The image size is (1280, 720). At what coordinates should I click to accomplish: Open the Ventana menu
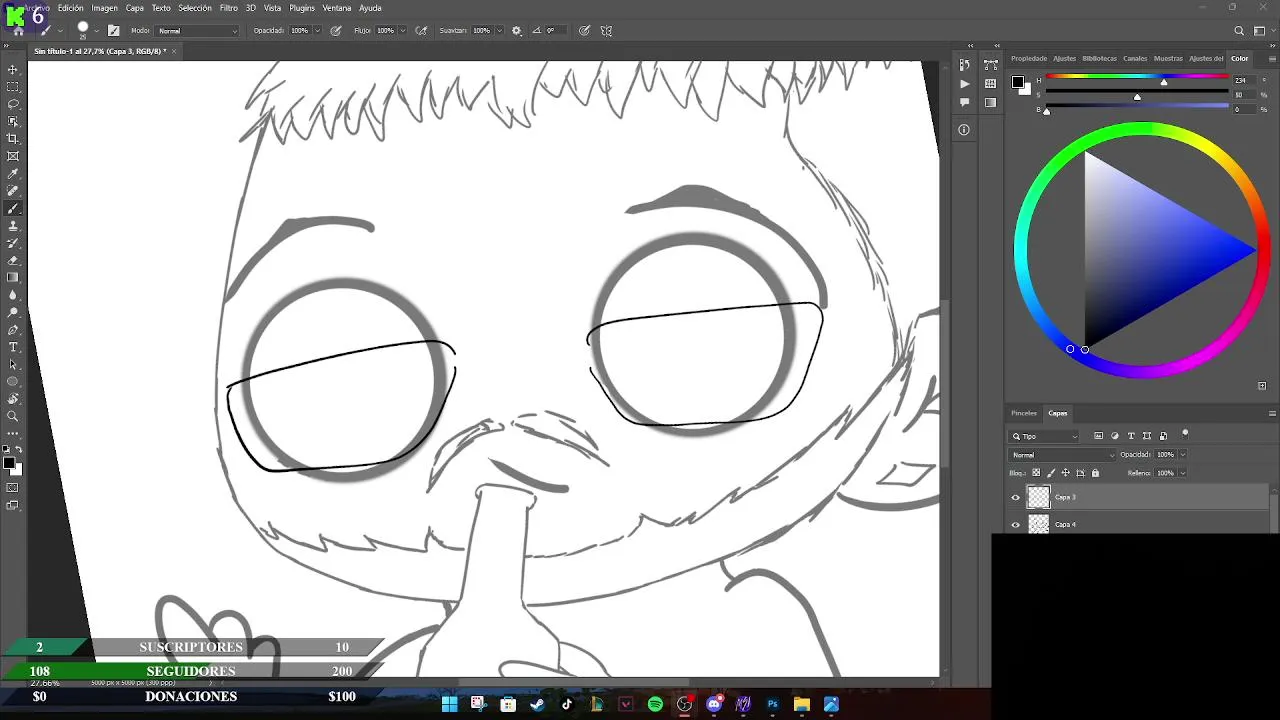[337, 8]
